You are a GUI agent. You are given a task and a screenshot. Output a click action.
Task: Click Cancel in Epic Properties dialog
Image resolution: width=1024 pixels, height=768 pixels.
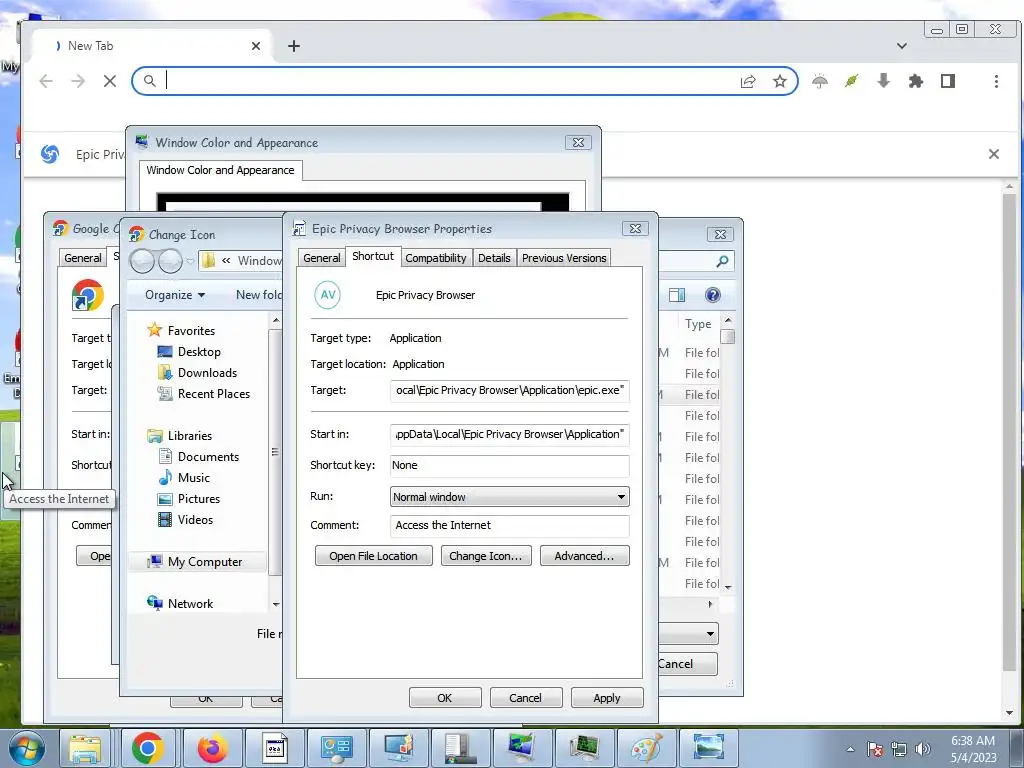525,697
